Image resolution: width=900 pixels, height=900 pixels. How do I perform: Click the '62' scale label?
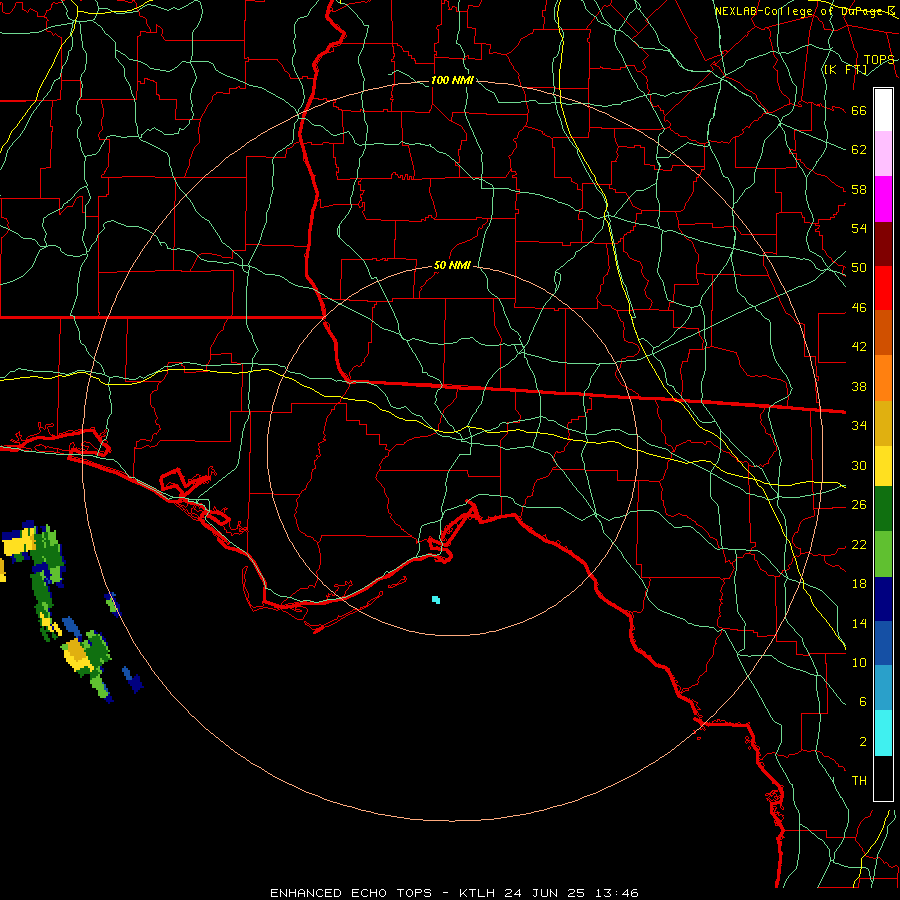(859, 150)
